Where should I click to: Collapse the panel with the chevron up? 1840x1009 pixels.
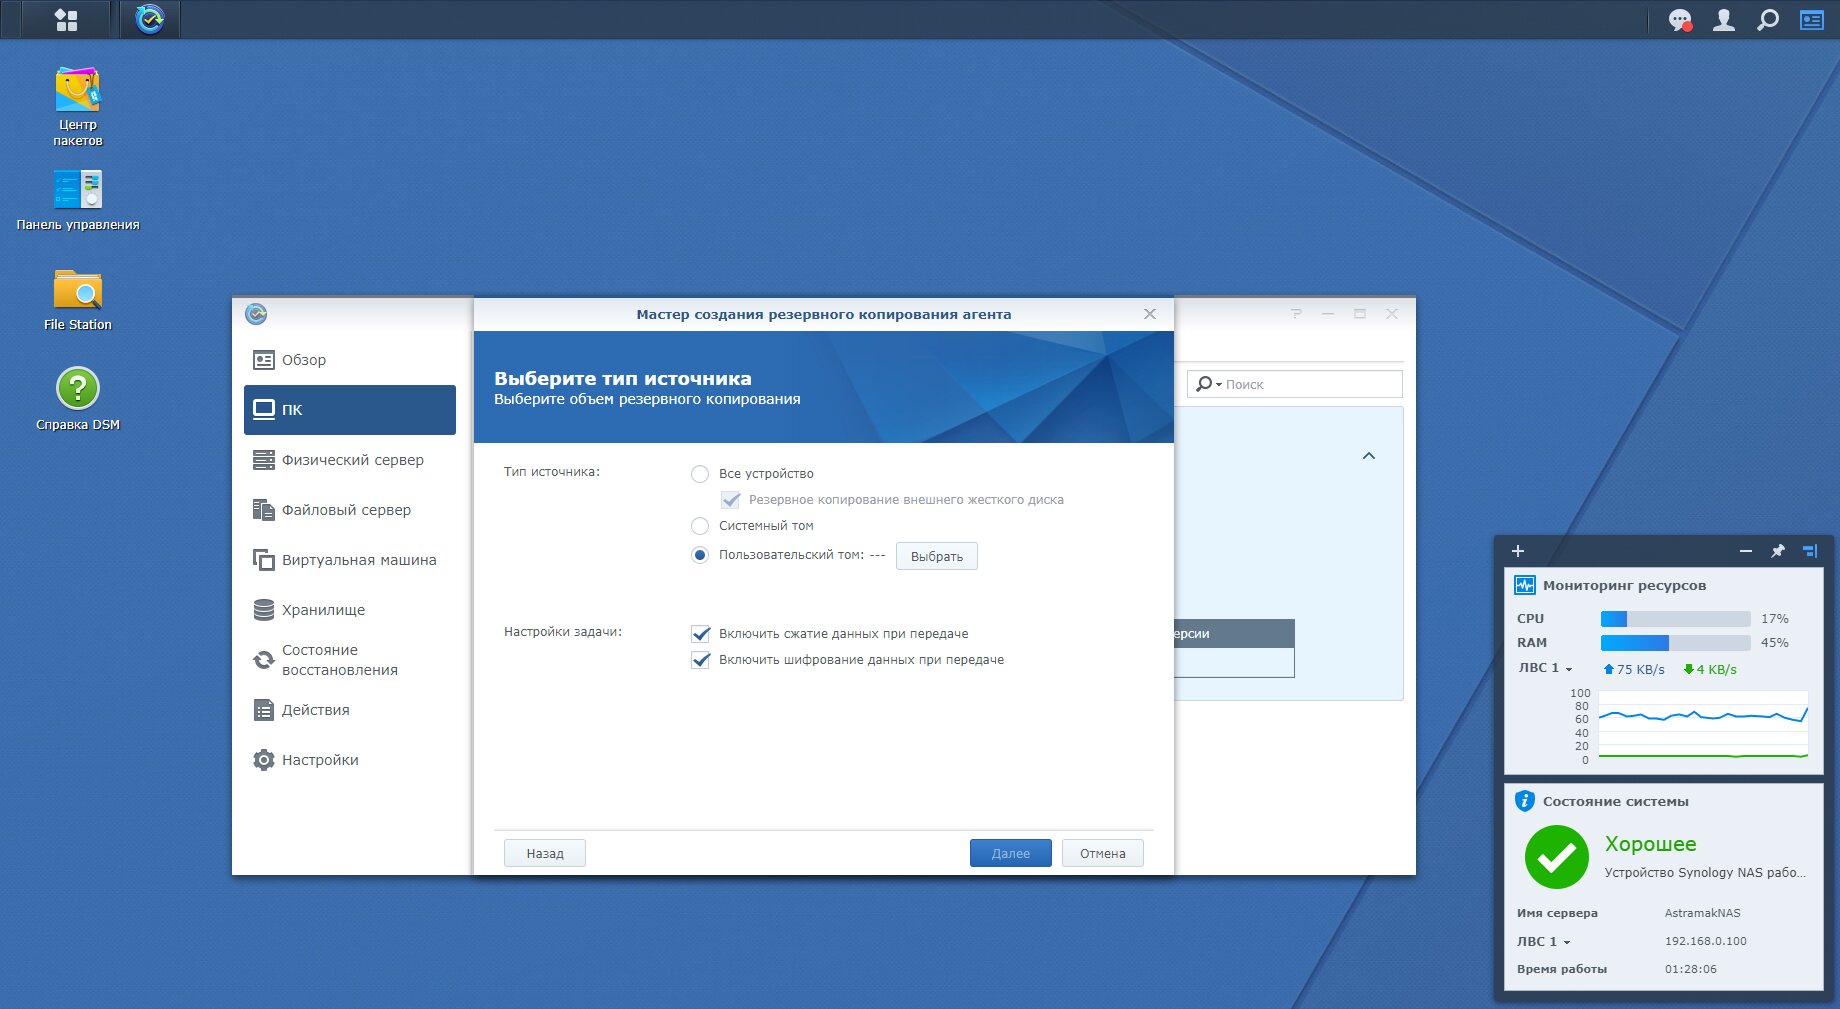click(1369, 456)
